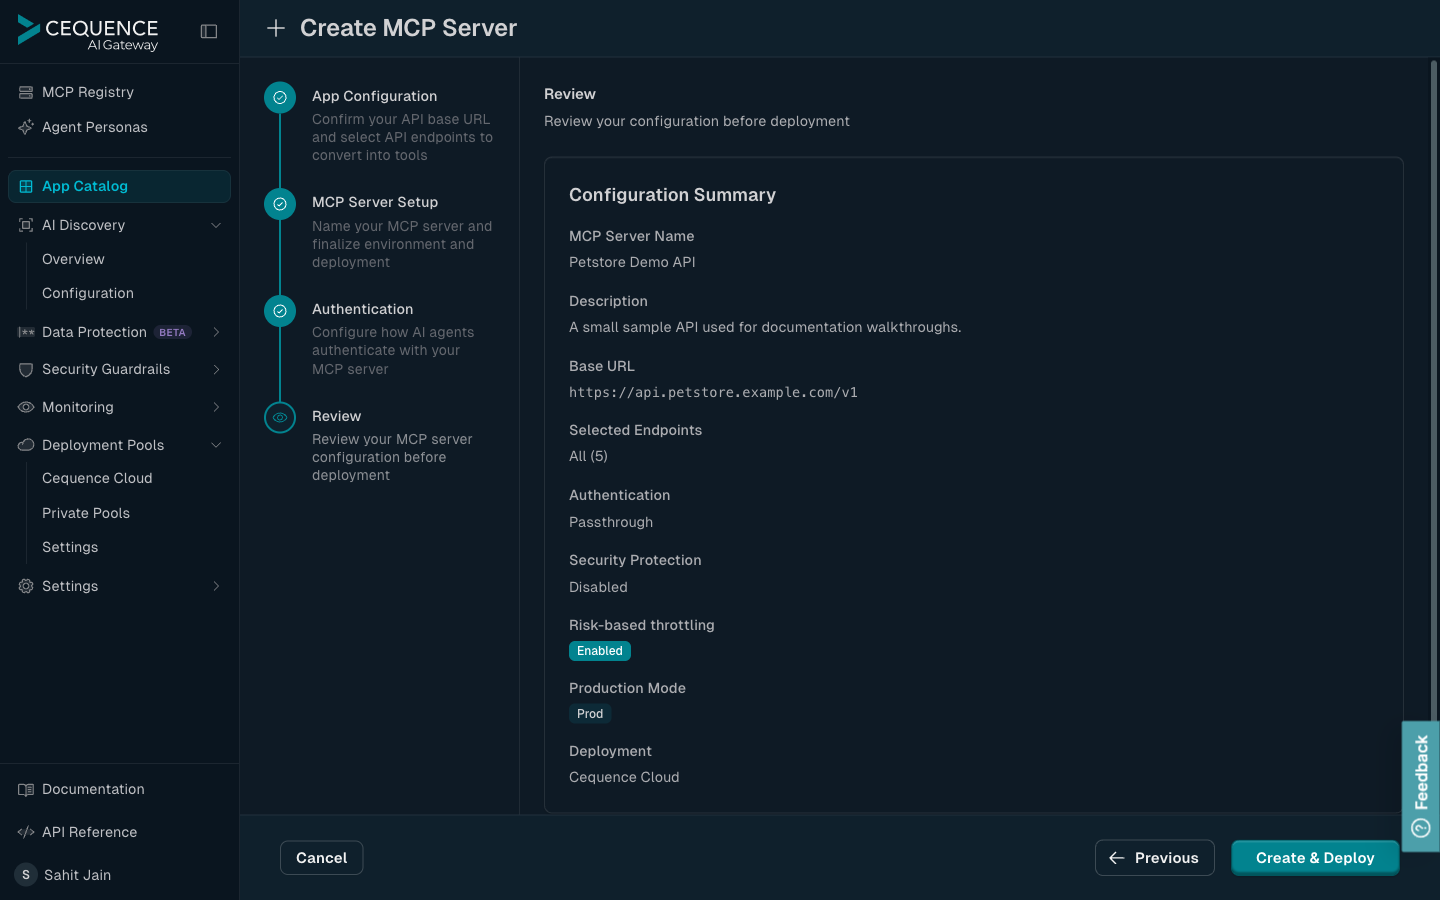Image resolution: width=1440 pixels, height=900 pixels.
Task: Go to the App Configuration step
Action: [374, 96]
